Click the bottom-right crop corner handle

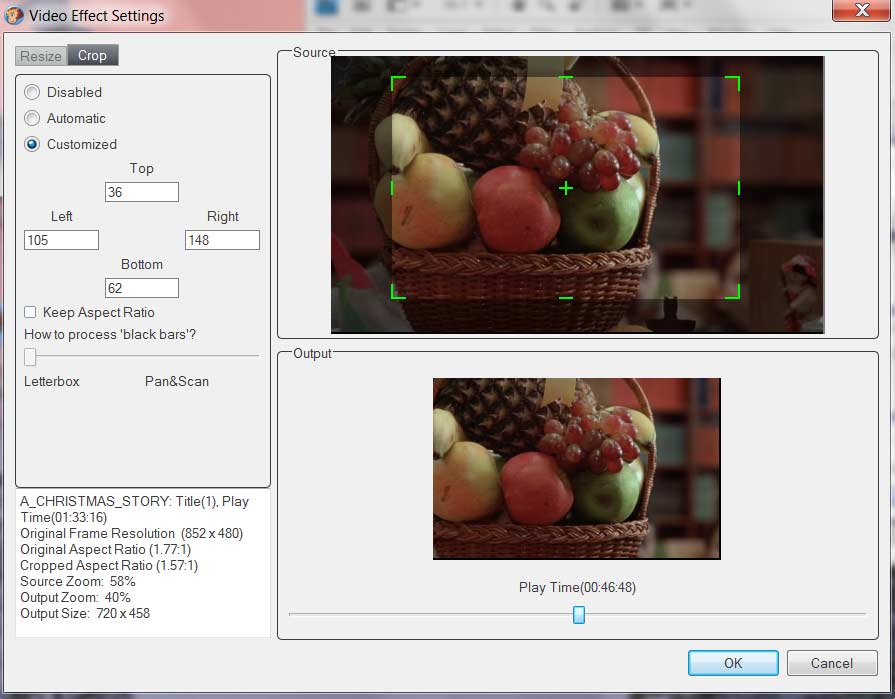coord(733,292)
